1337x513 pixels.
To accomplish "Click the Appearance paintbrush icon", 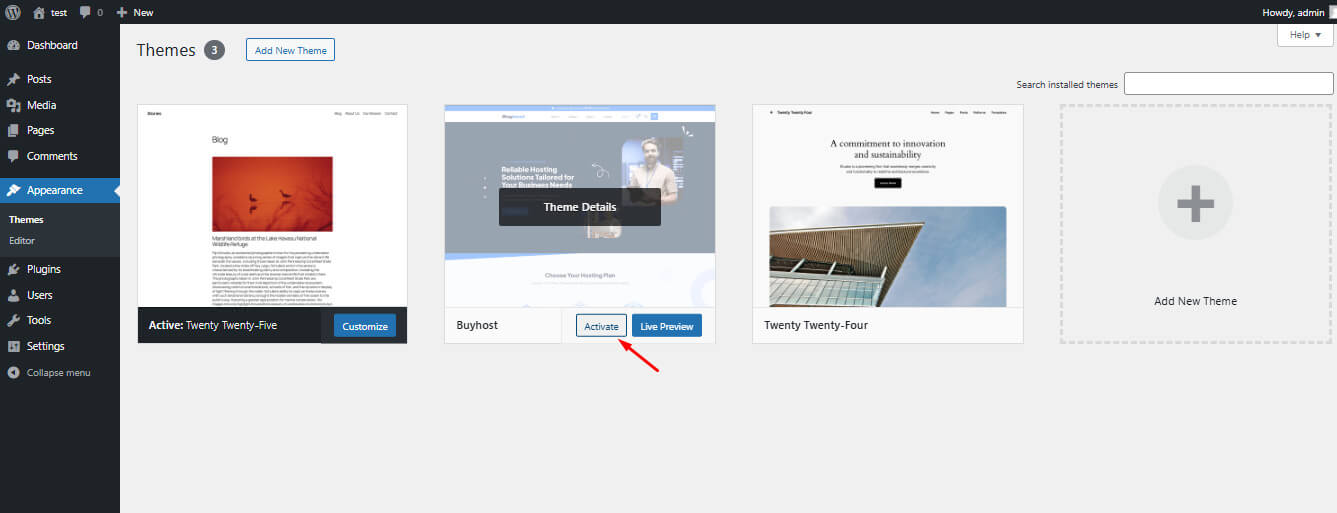I will click(13, 190).
